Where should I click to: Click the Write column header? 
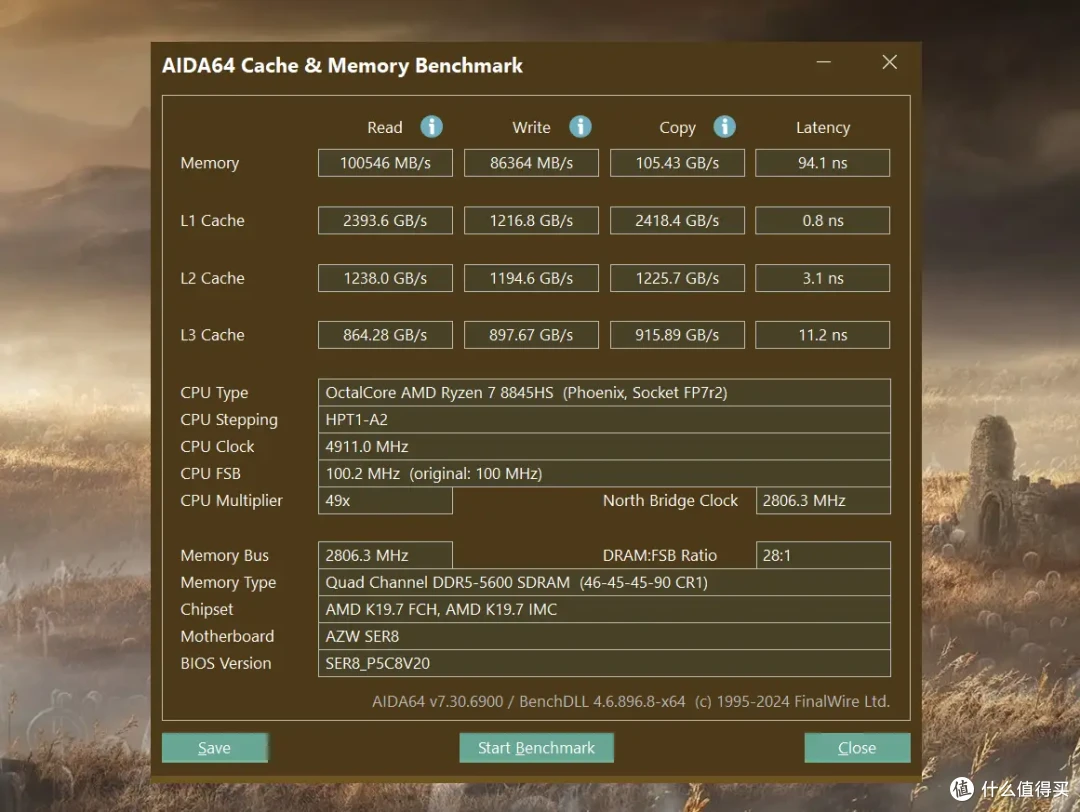click(531, 127)
